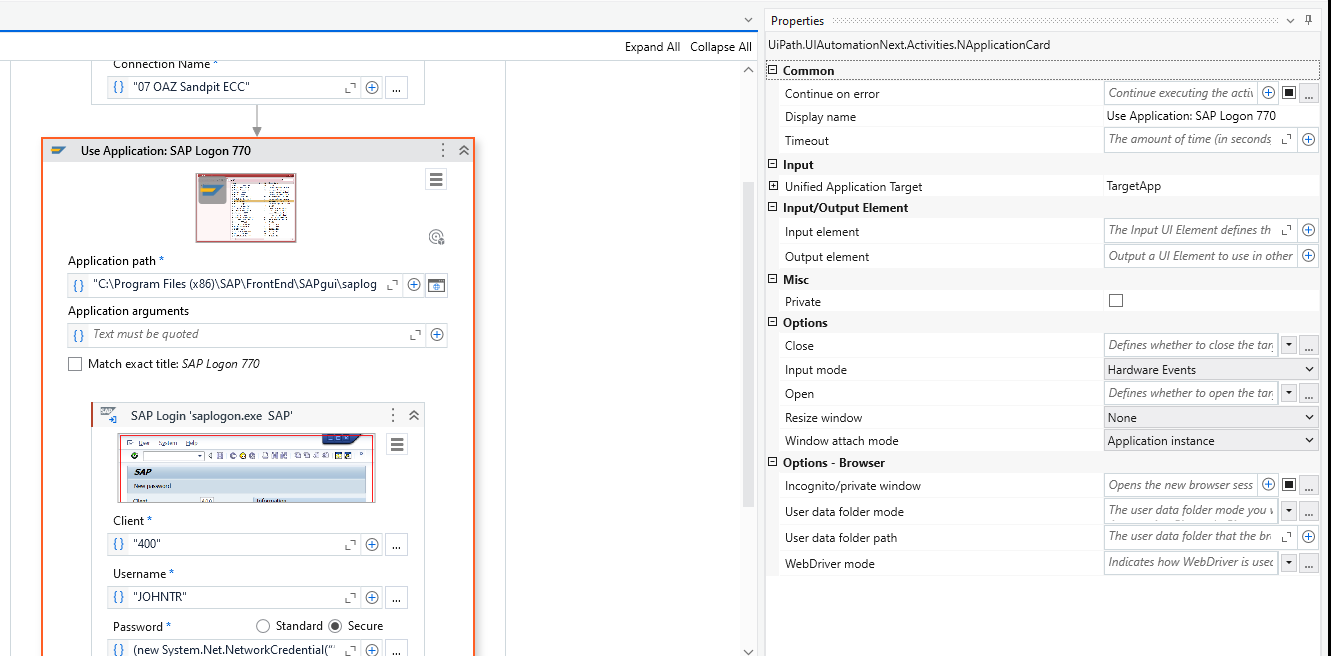Click plus icon for User data folder path
This screenshot has width=1331, height=656.
1309,537
